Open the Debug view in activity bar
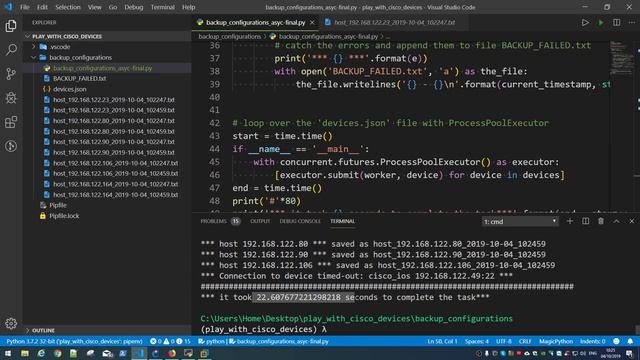 coord(11,98)
